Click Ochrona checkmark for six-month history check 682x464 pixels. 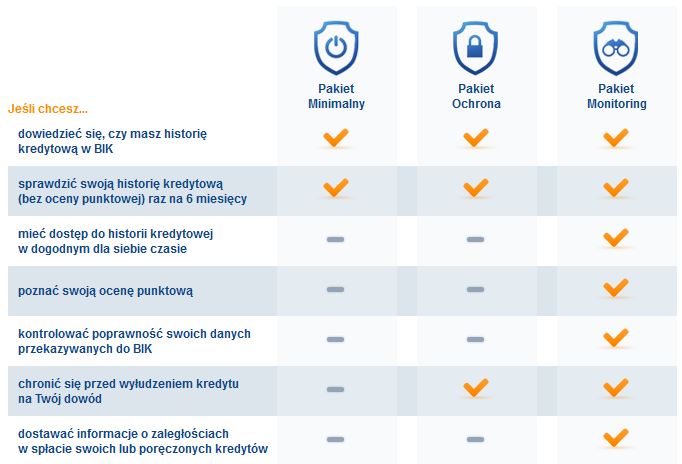pos(476,188)
